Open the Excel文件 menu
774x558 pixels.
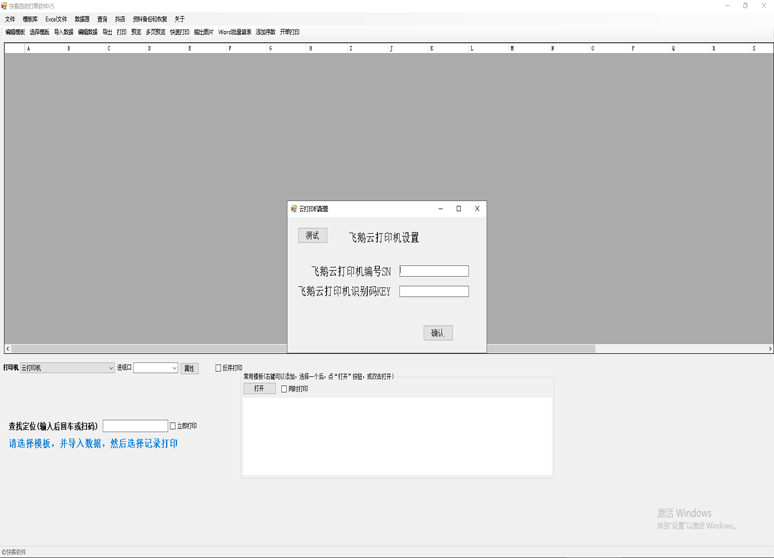pos(56,19)
